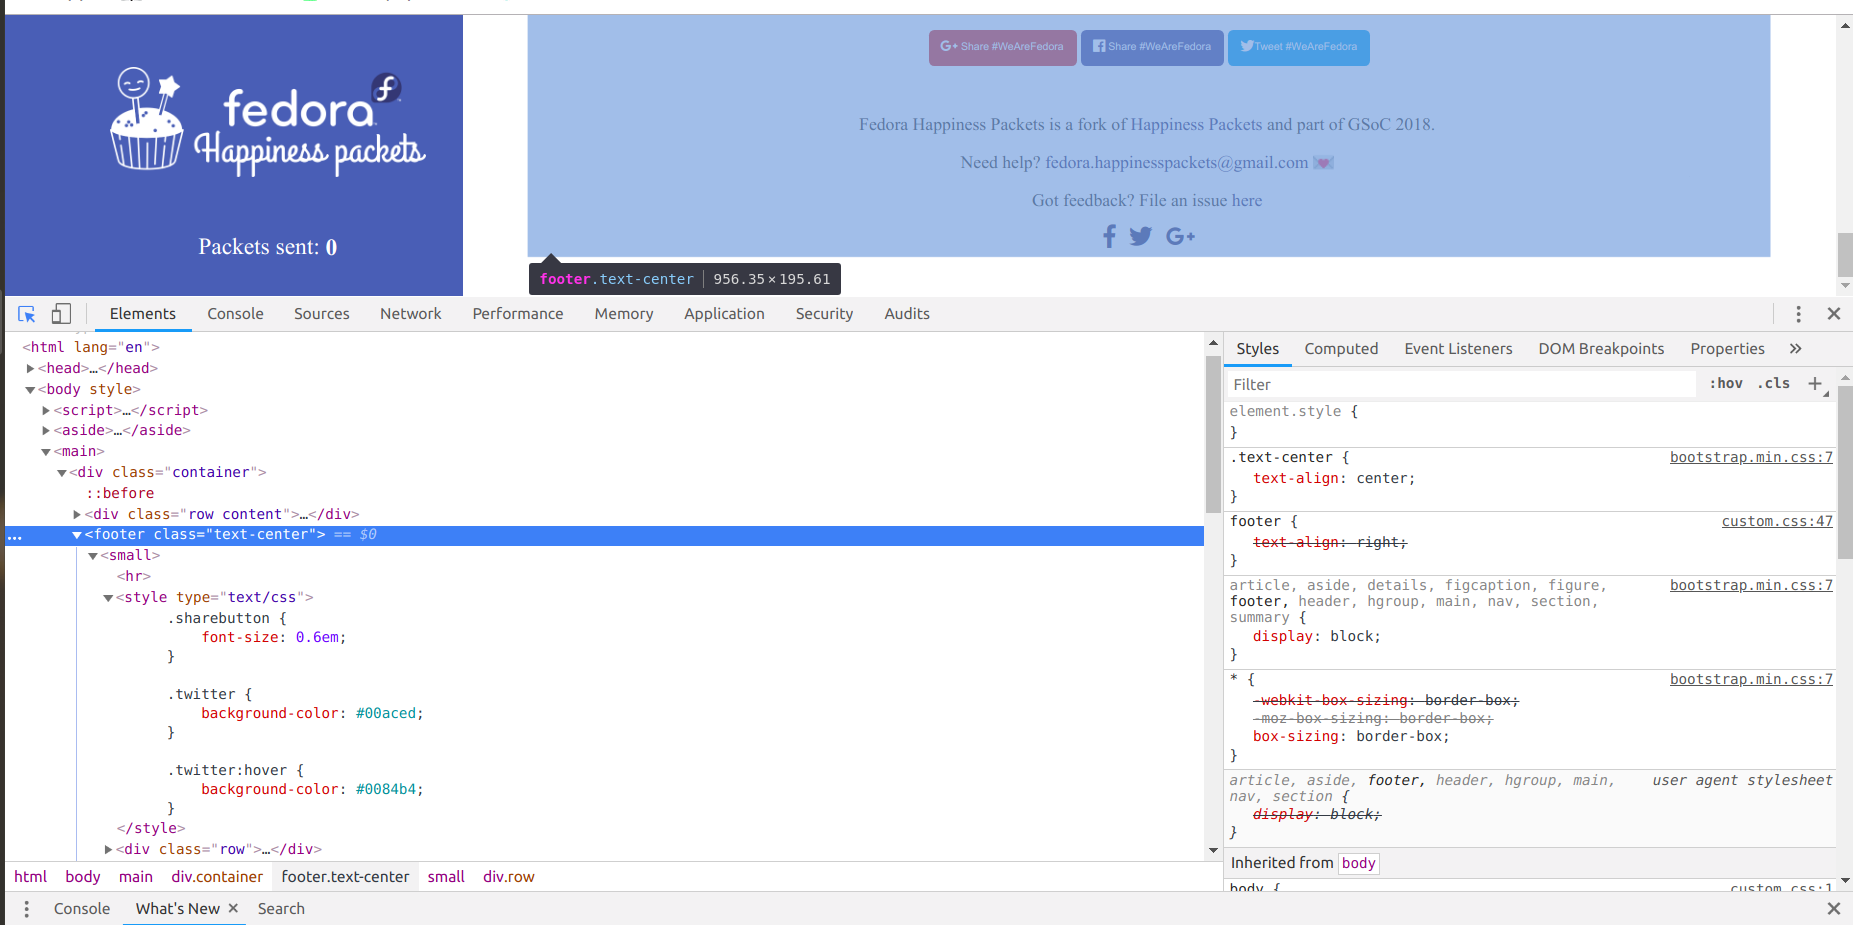The width and height of the screenshot is (1853, 925).
Task: Activate the element inspector picker icon
Action: tap(27, 314)
